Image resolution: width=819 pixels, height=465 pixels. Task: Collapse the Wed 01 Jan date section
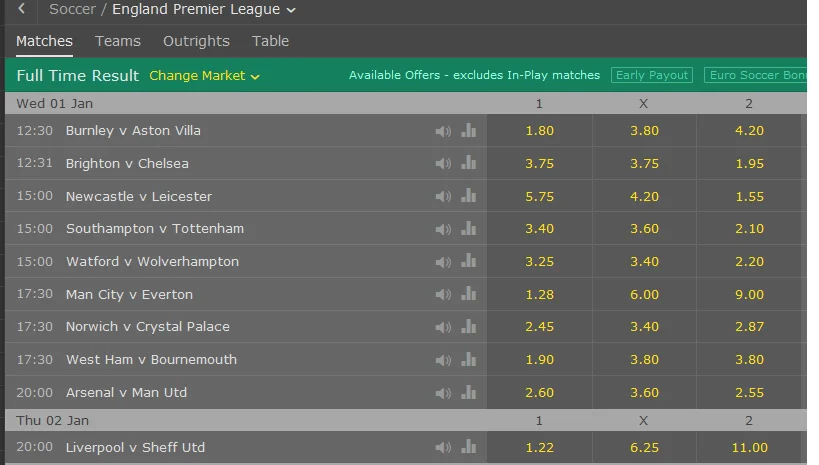point(55,103)
